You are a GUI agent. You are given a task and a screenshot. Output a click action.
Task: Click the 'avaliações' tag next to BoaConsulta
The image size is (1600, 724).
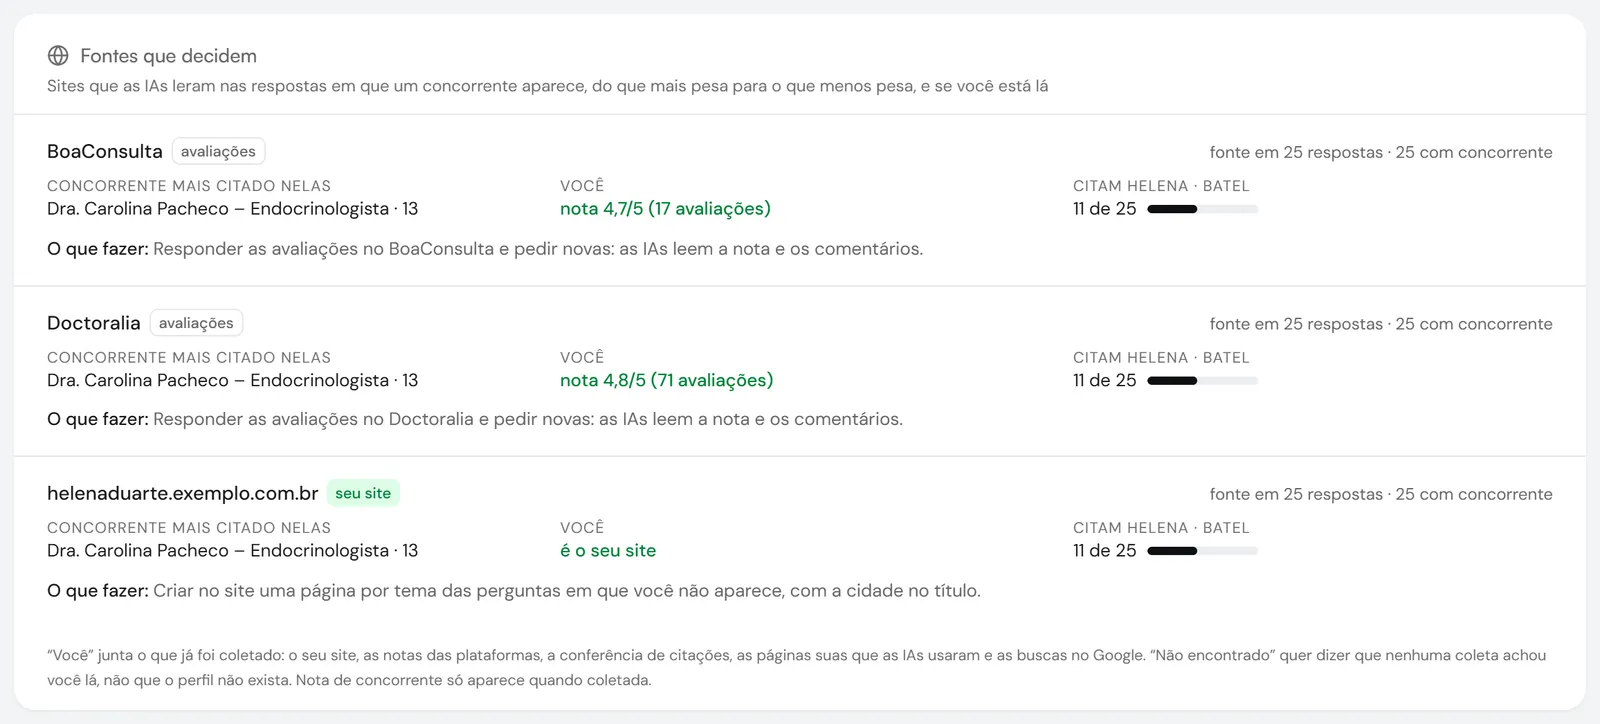click(x=218, y=151)
